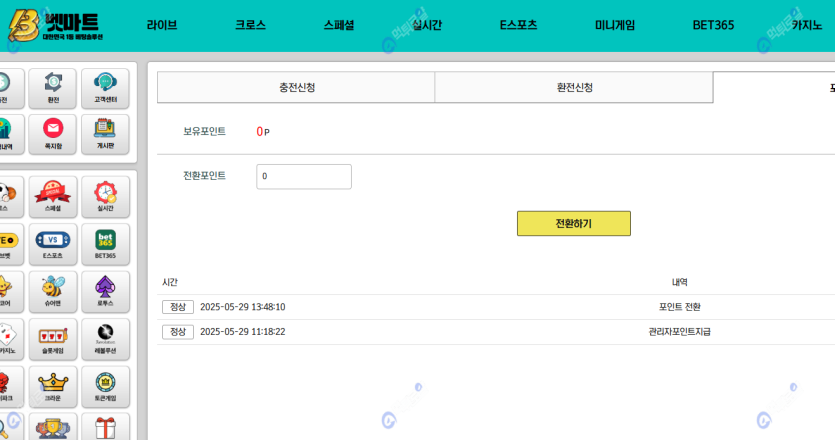Viewport: 835px width, 440px height.
Task: Open 라이브 in the top navigation
Action: (161, 26)
